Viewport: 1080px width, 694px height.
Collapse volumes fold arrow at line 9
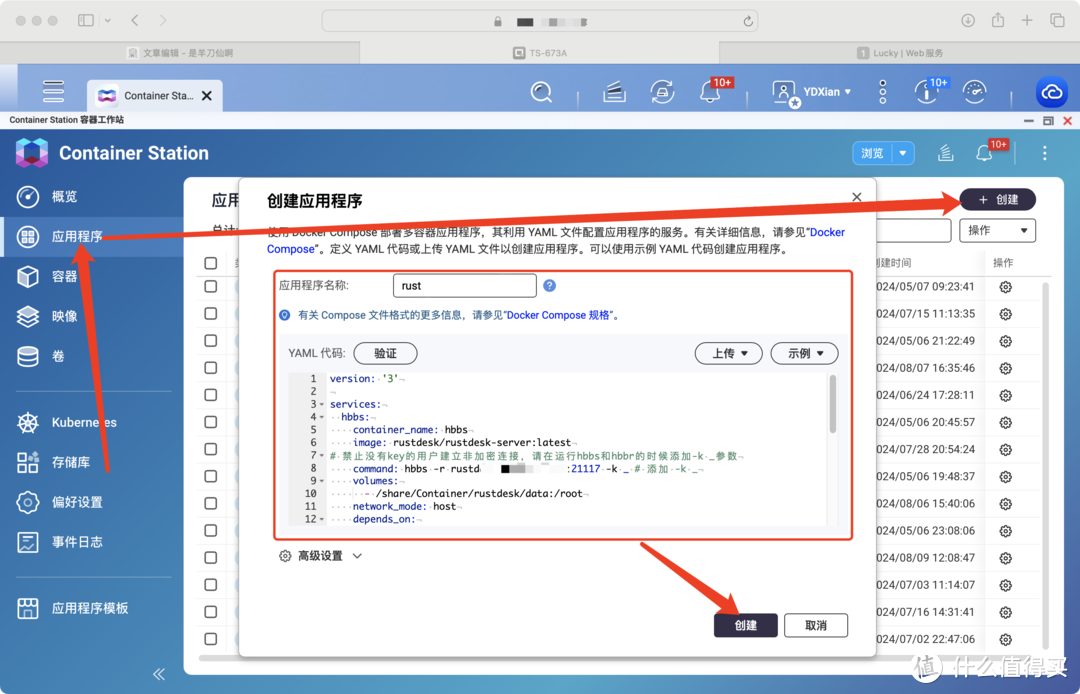pos(322,481)
